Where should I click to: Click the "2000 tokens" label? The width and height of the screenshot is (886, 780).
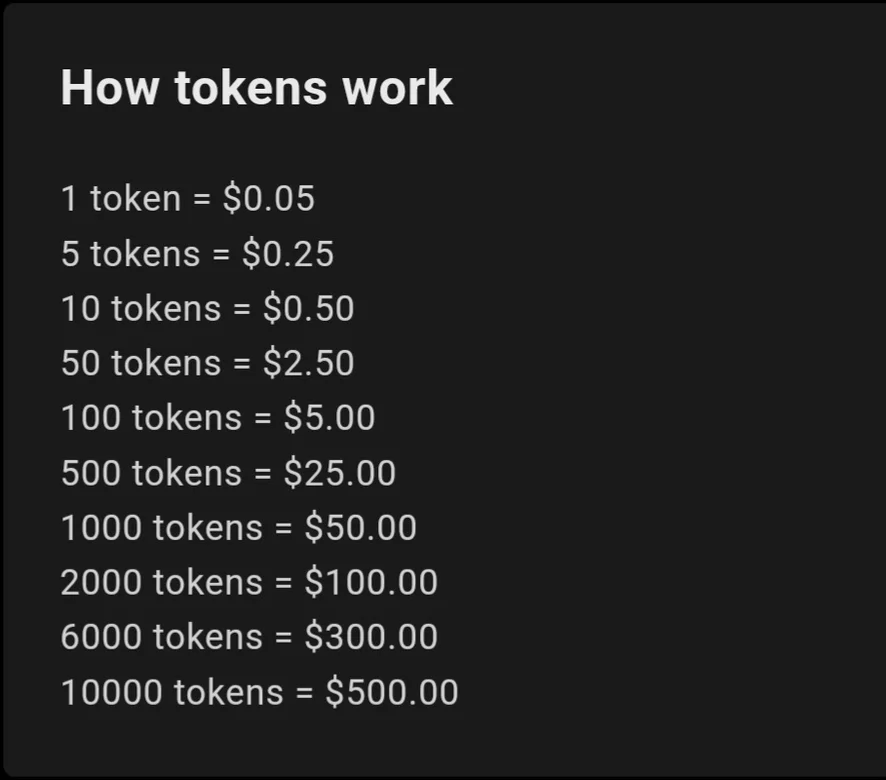[x=161, y=582]
